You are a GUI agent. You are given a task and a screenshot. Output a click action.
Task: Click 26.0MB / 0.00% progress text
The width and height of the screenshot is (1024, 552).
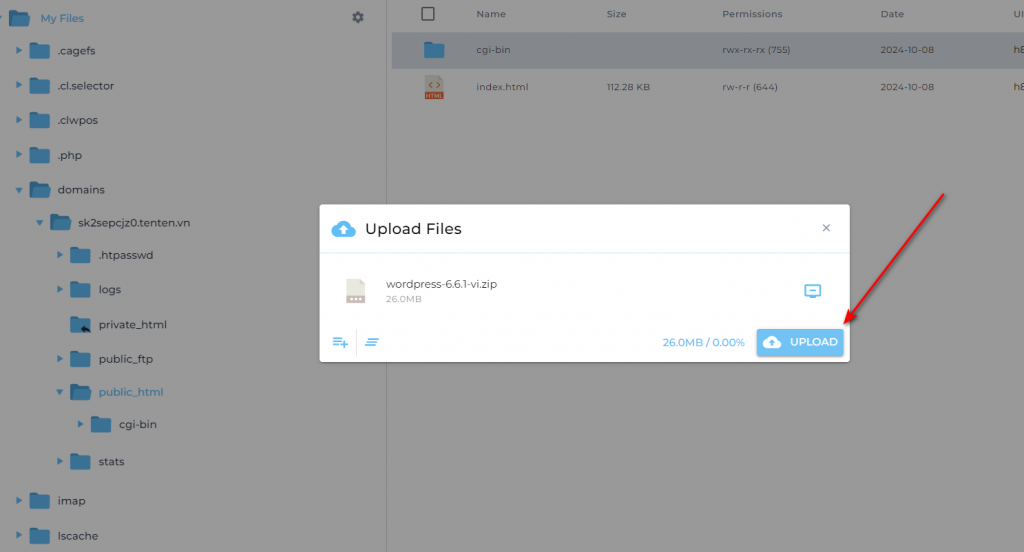pos(703,342)
